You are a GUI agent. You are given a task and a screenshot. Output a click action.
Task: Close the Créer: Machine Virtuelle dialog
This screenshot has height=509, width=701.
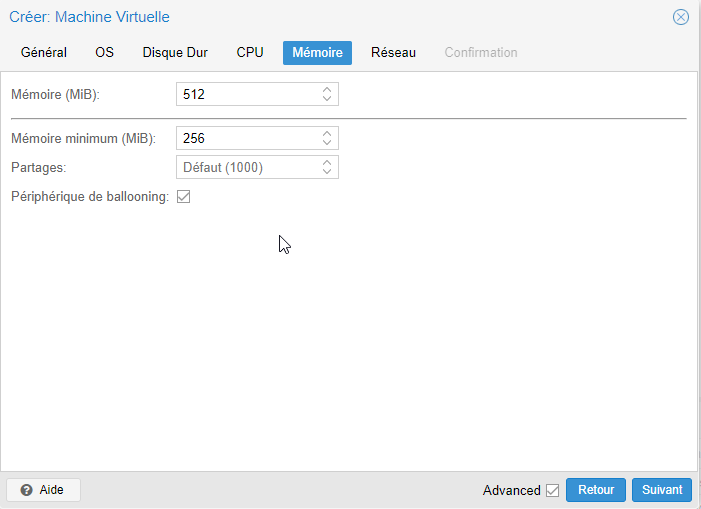click(680, 17)
